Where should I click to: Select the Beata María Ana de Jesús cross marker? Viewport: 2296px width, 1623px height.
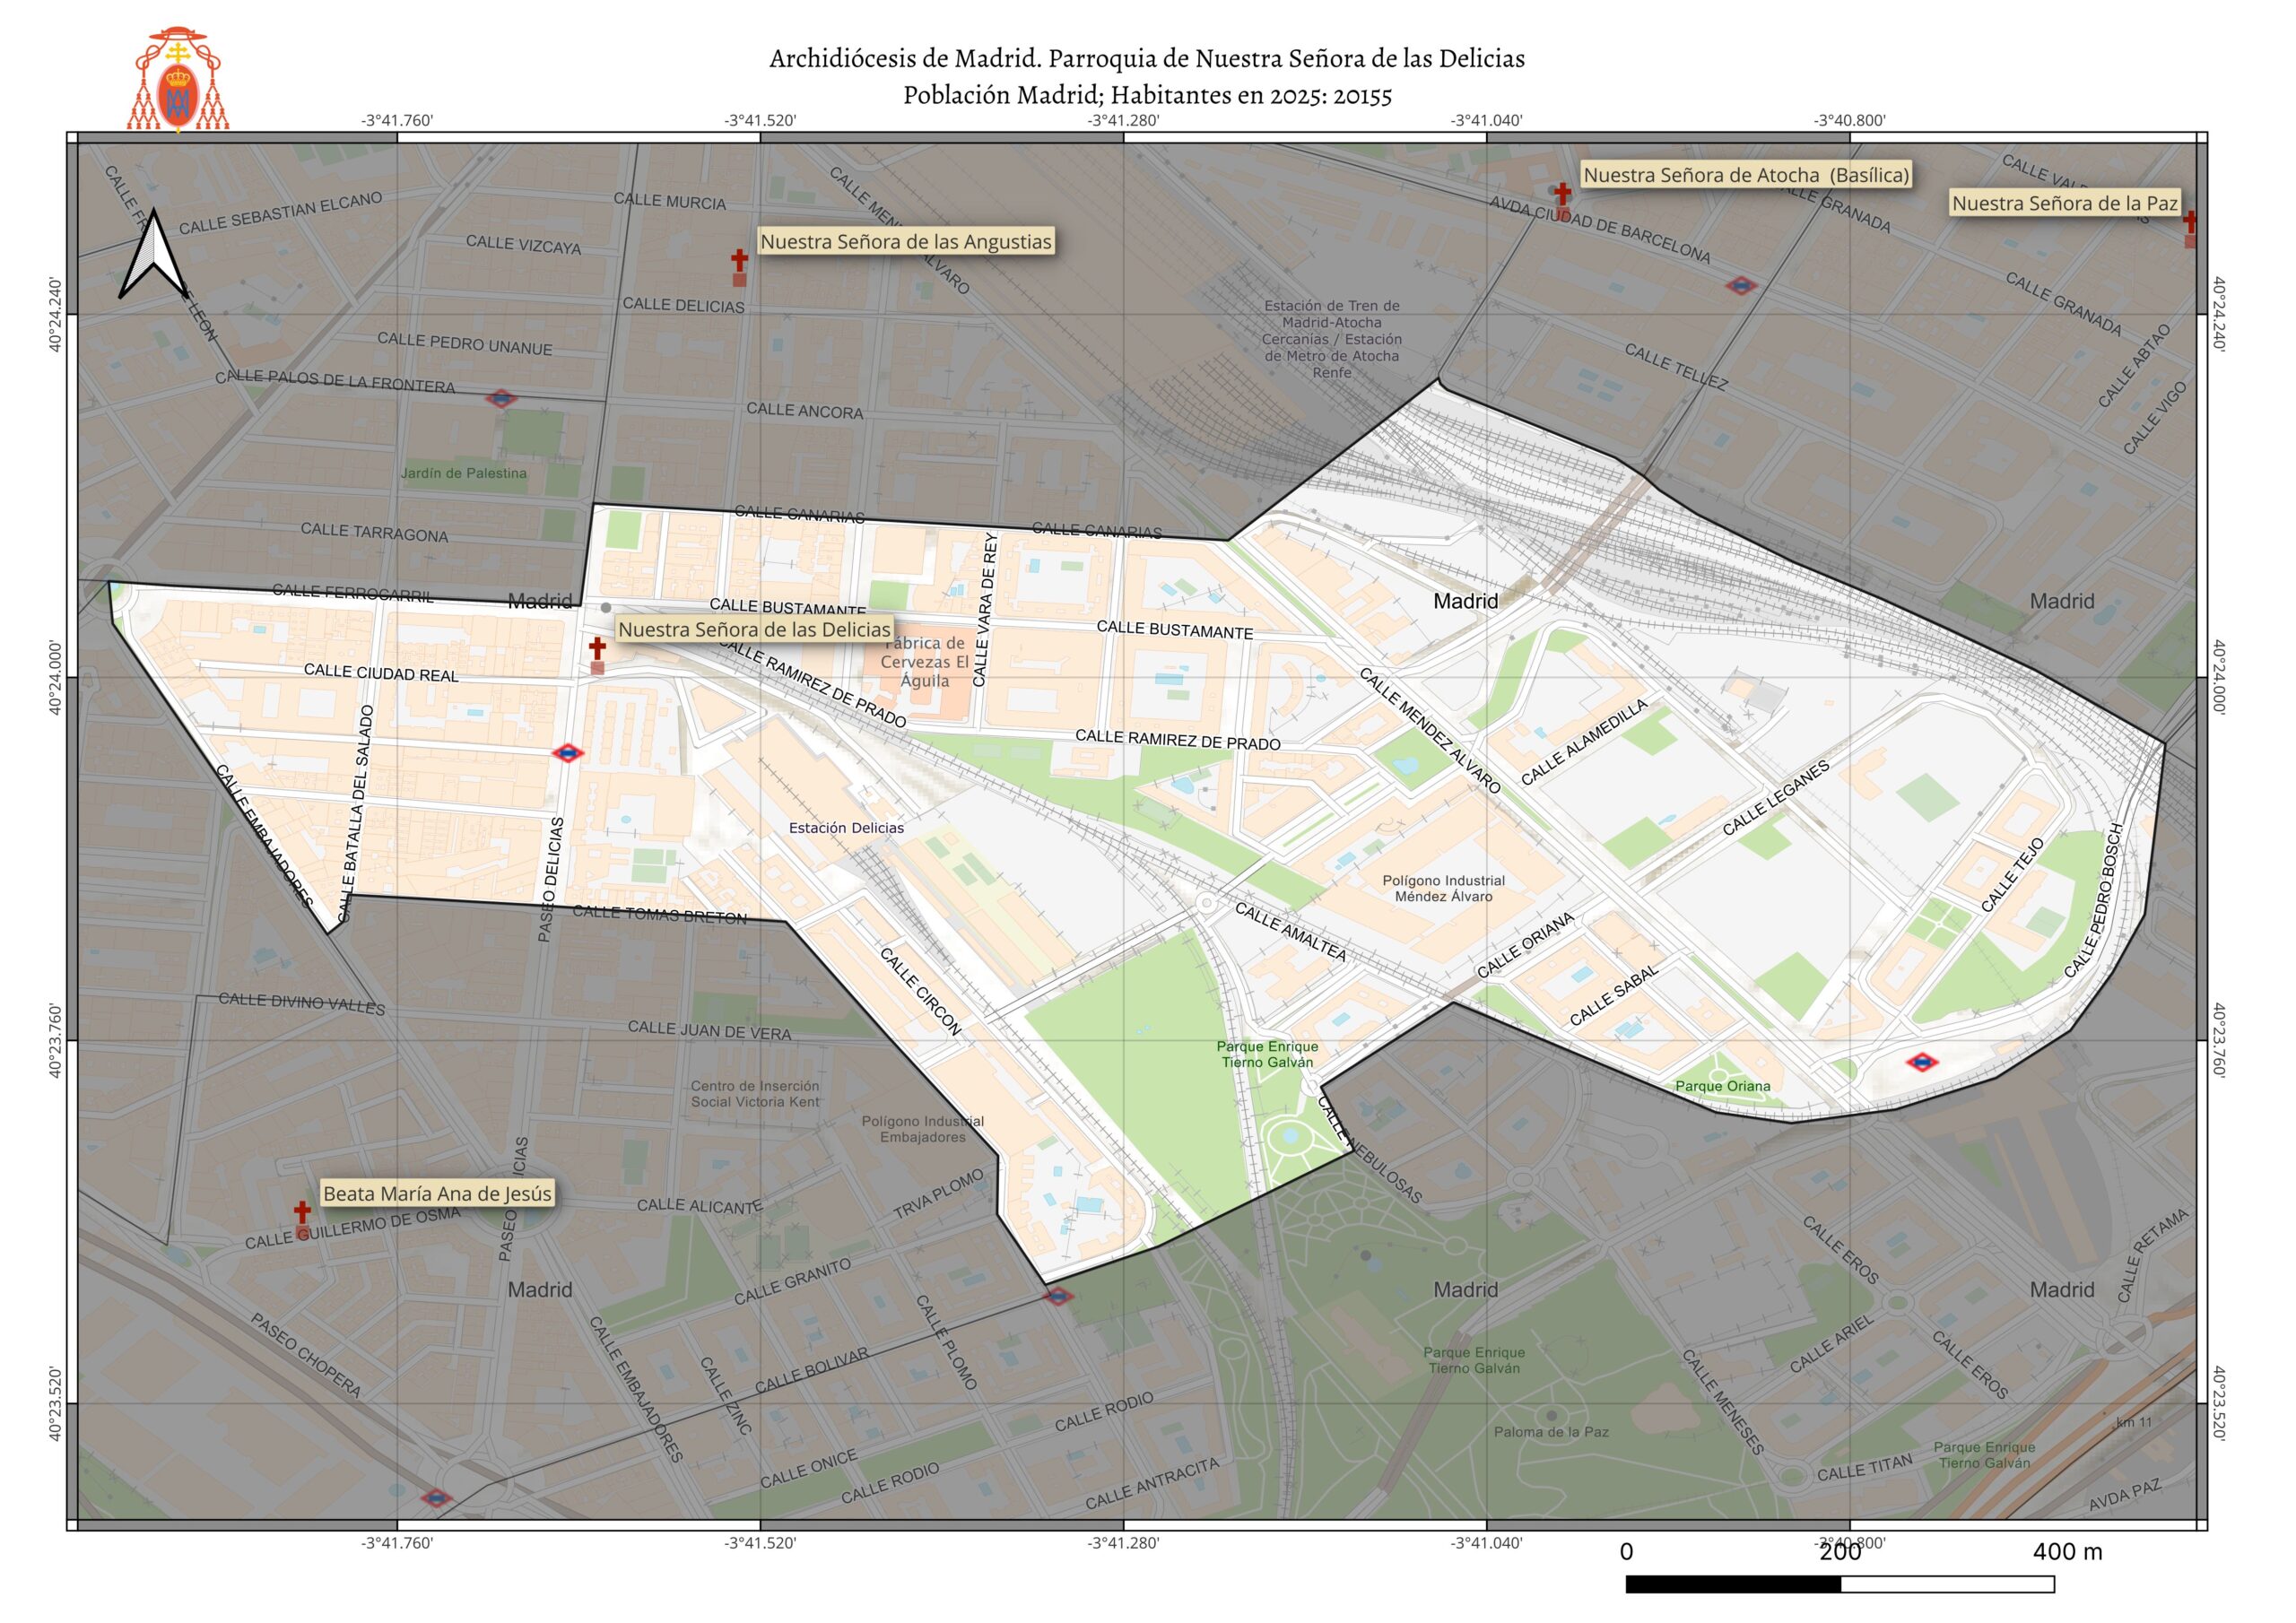pyautogui.click(x=302, y=1213)
